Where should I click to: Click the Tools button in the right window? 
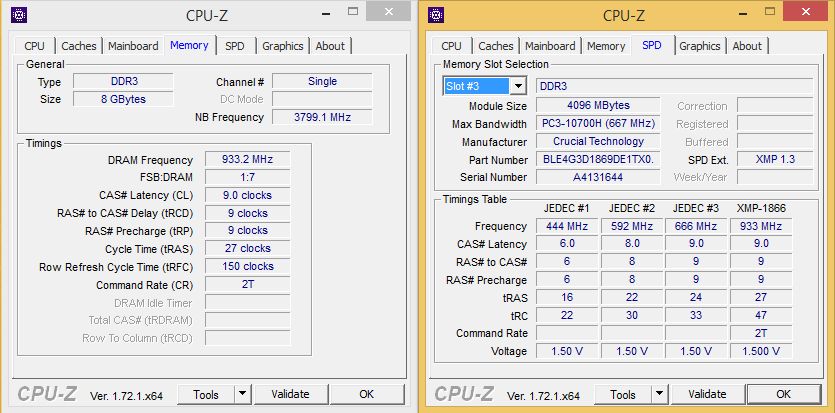click(623, 394)
